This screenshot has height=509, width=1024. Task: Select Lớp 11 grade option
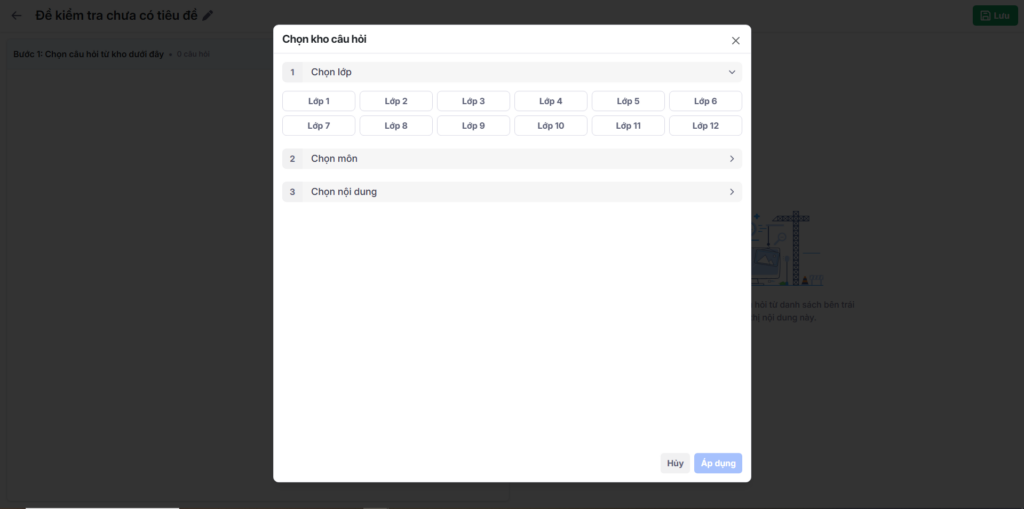pos(628,126)
